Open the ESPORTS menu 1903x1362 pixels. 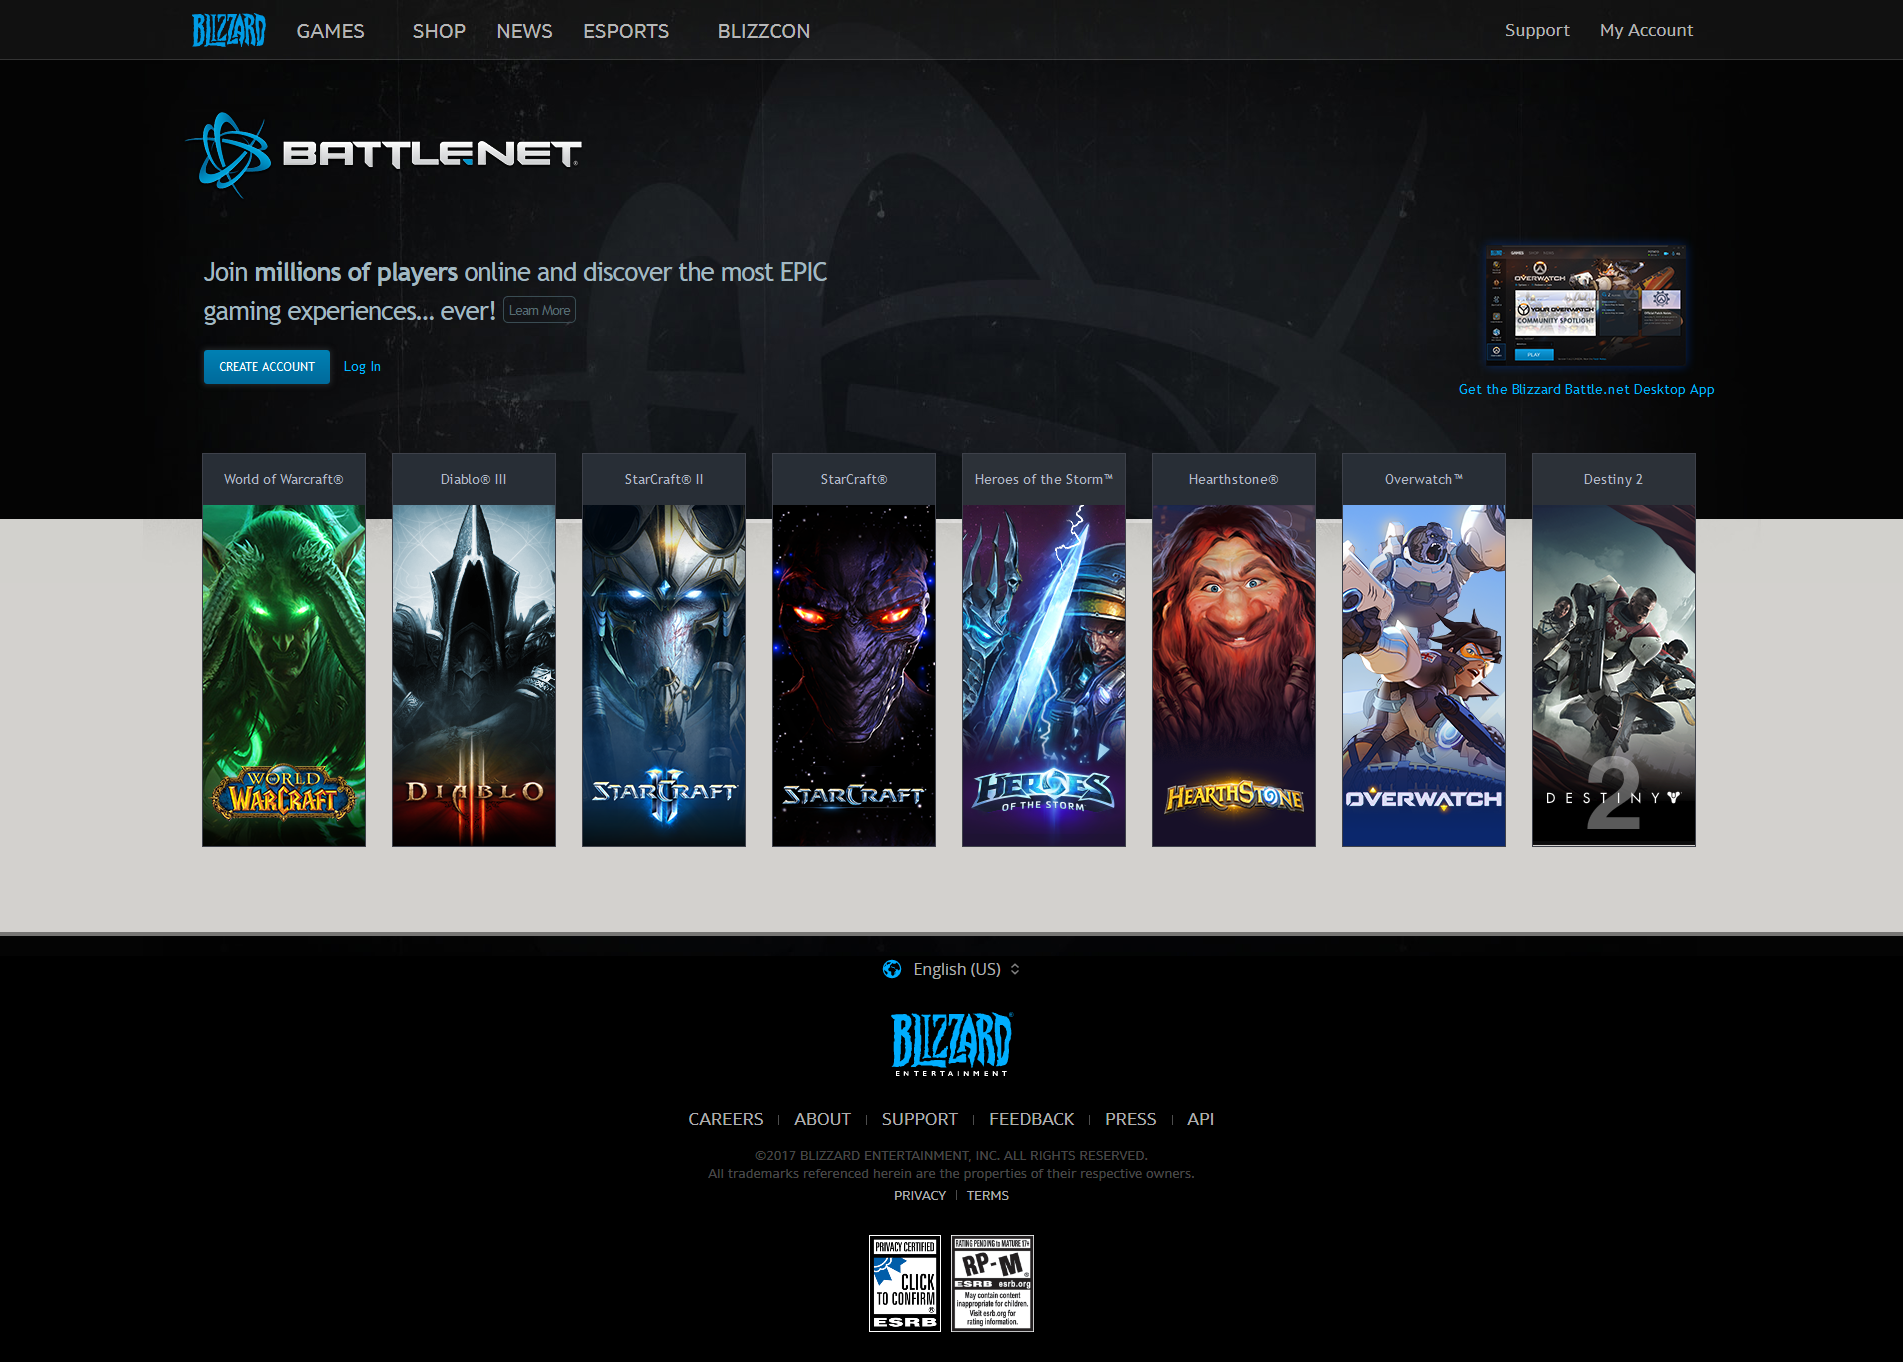pos(626,31)
